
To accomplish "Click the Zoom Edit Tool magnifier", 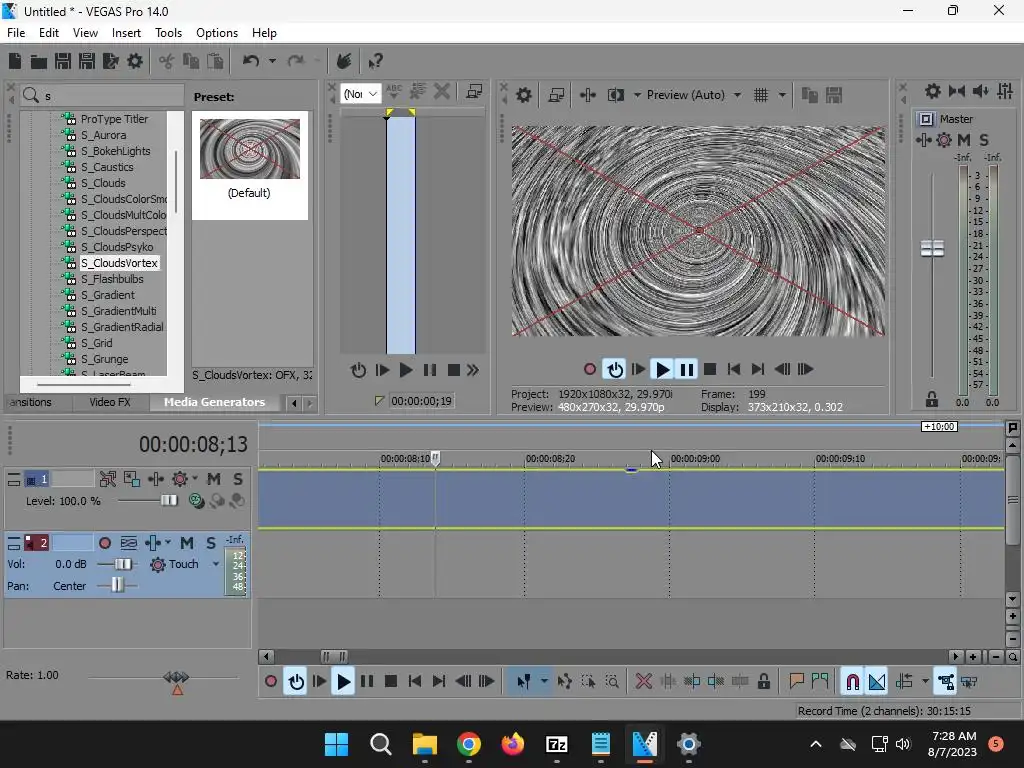I will click(612, 682).
